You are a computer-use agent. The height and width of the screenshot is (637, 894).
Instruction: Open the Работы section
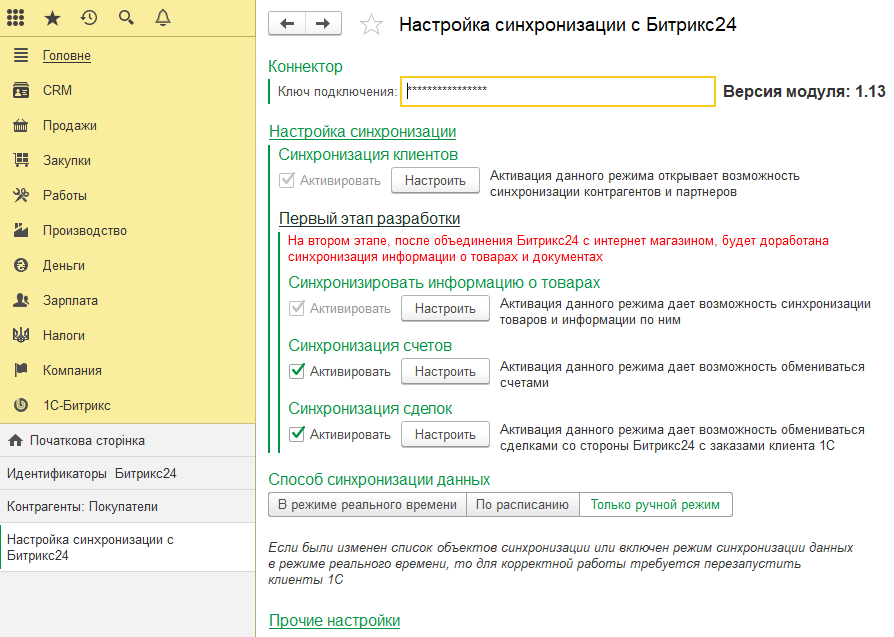point(65,196)
